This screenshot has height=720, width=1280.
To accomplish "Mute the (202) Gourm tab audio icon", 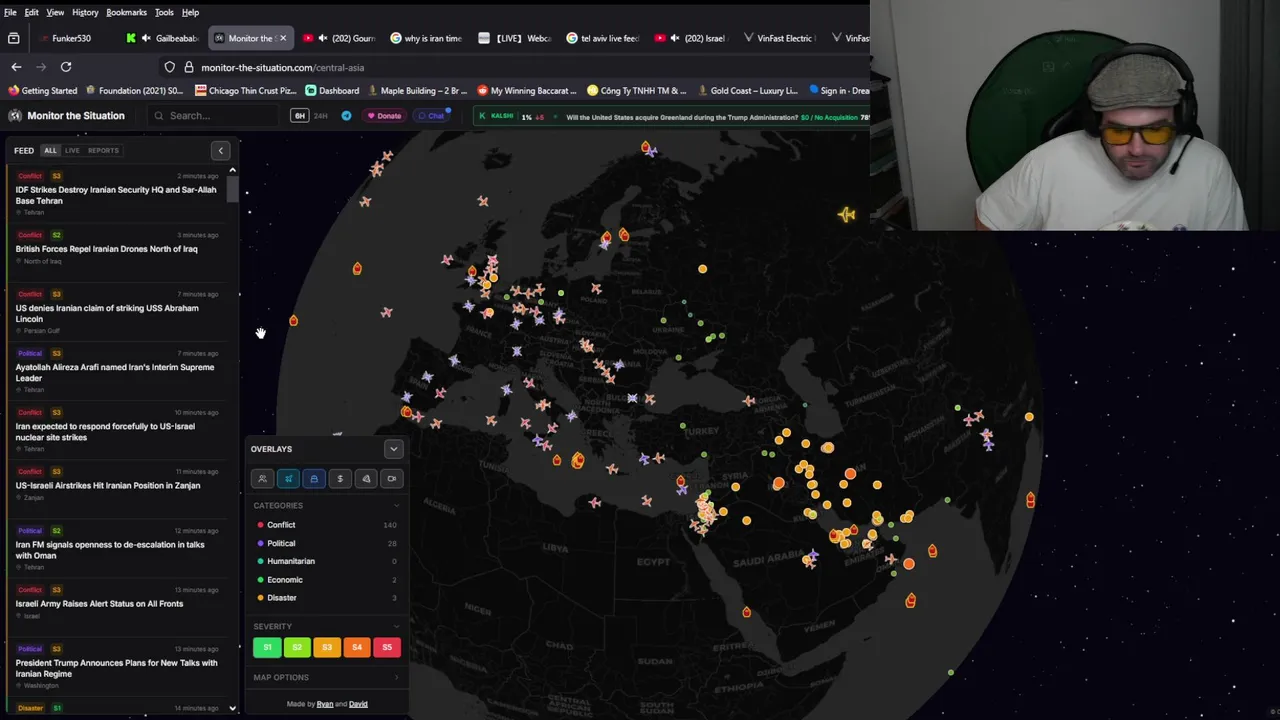I will tap(323, 38).
